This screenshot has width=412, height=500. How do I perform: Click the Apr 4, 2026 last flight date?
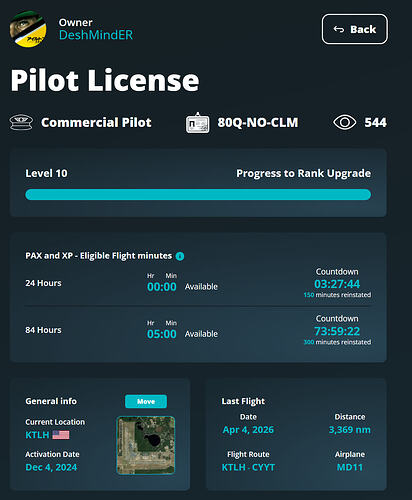248,430
